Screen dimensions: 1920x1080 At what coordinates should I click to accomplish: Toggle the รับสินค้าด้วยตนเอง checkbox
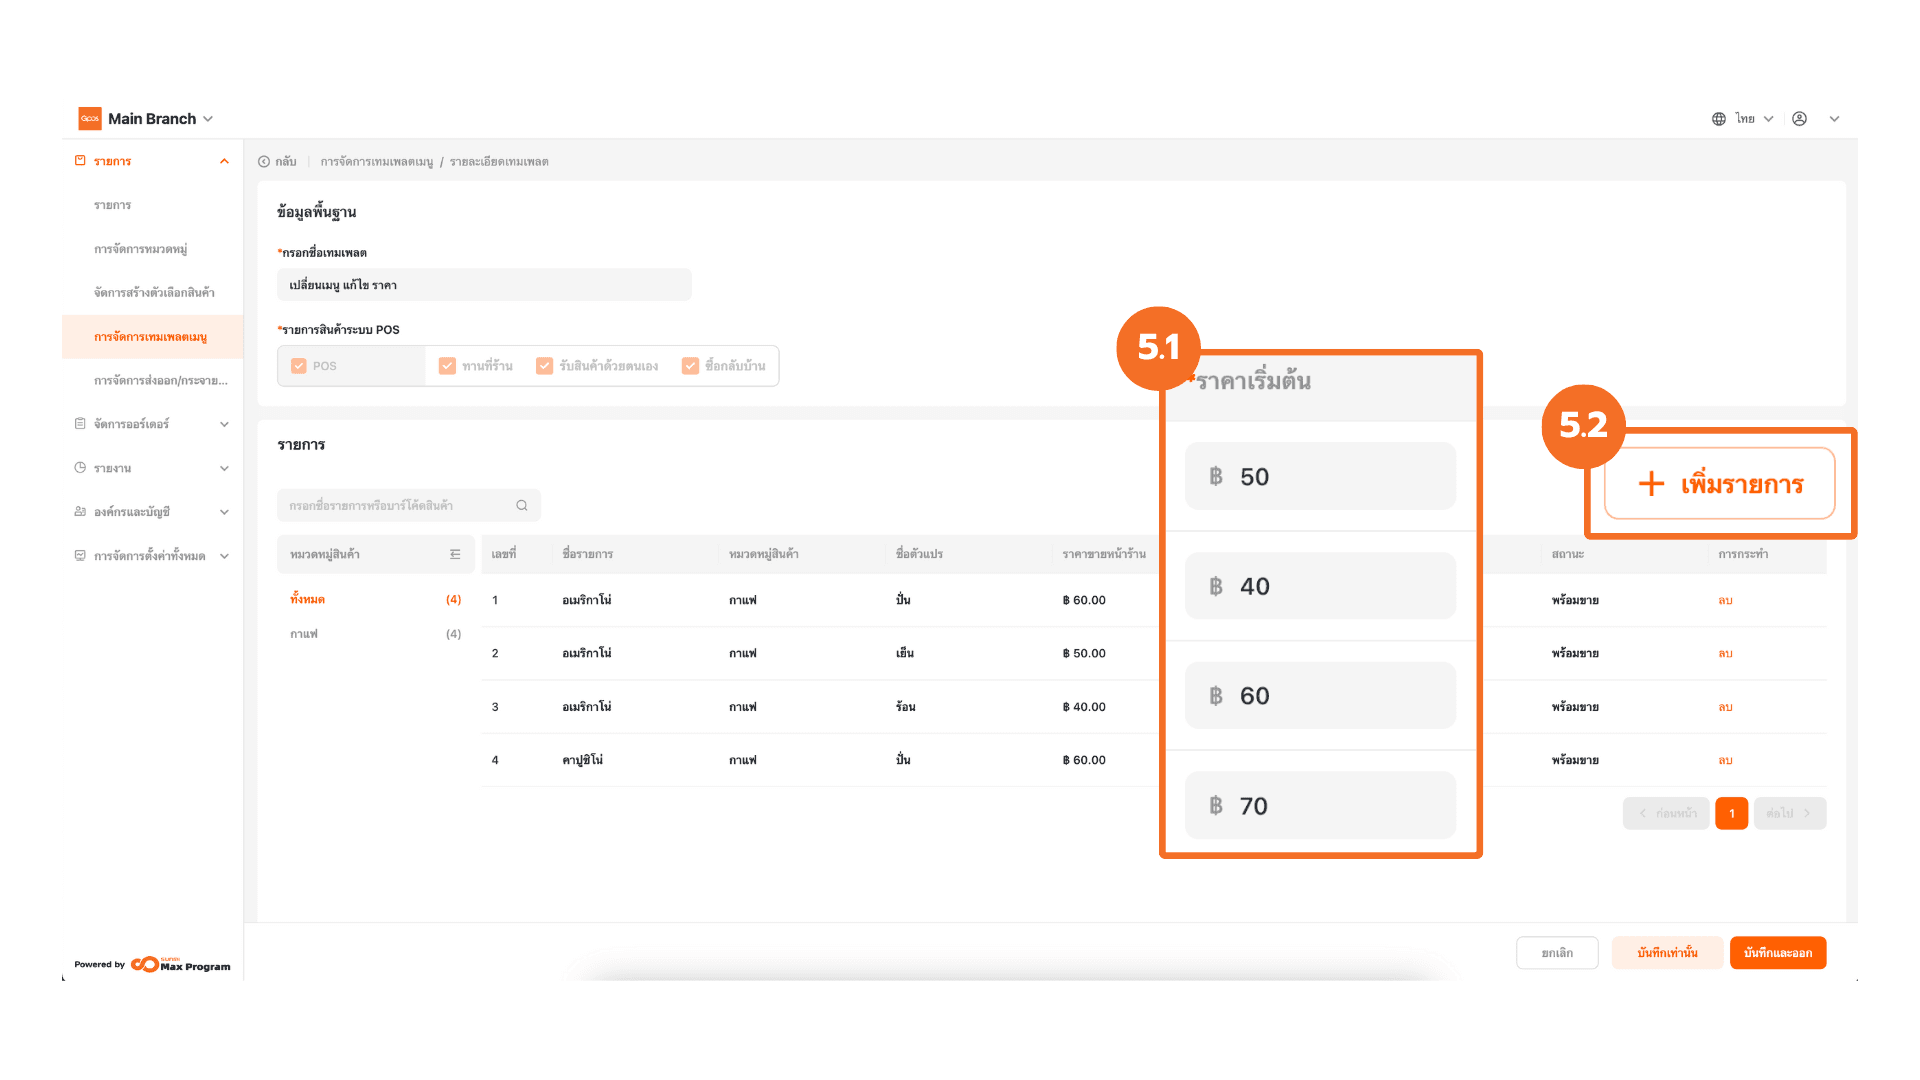[x=544, y=366]
